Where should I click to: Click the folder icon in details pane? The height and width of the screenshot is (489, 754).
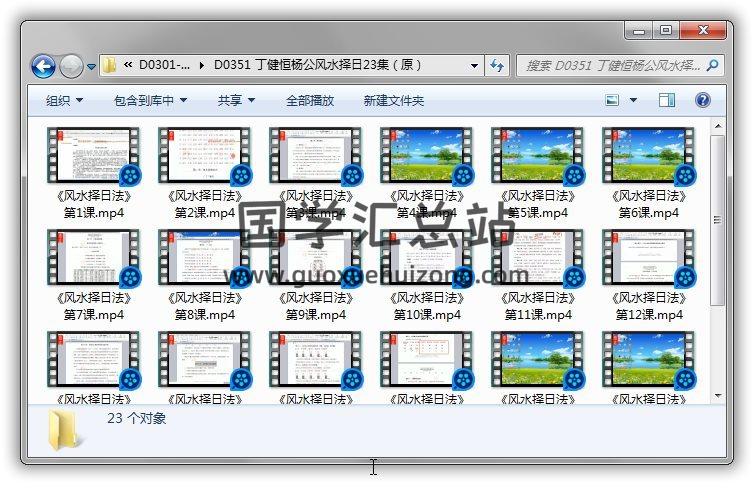63,430
